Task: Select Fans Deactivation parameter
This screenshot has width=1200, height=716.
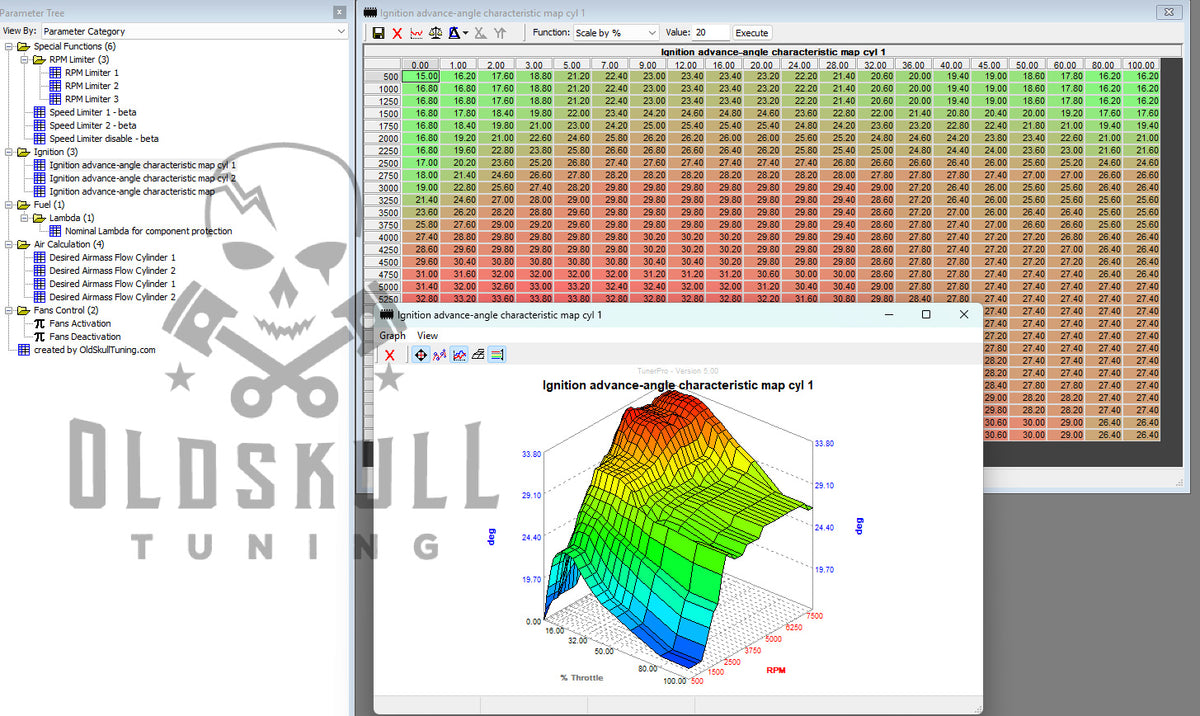Action: click(x=85, y=336)
